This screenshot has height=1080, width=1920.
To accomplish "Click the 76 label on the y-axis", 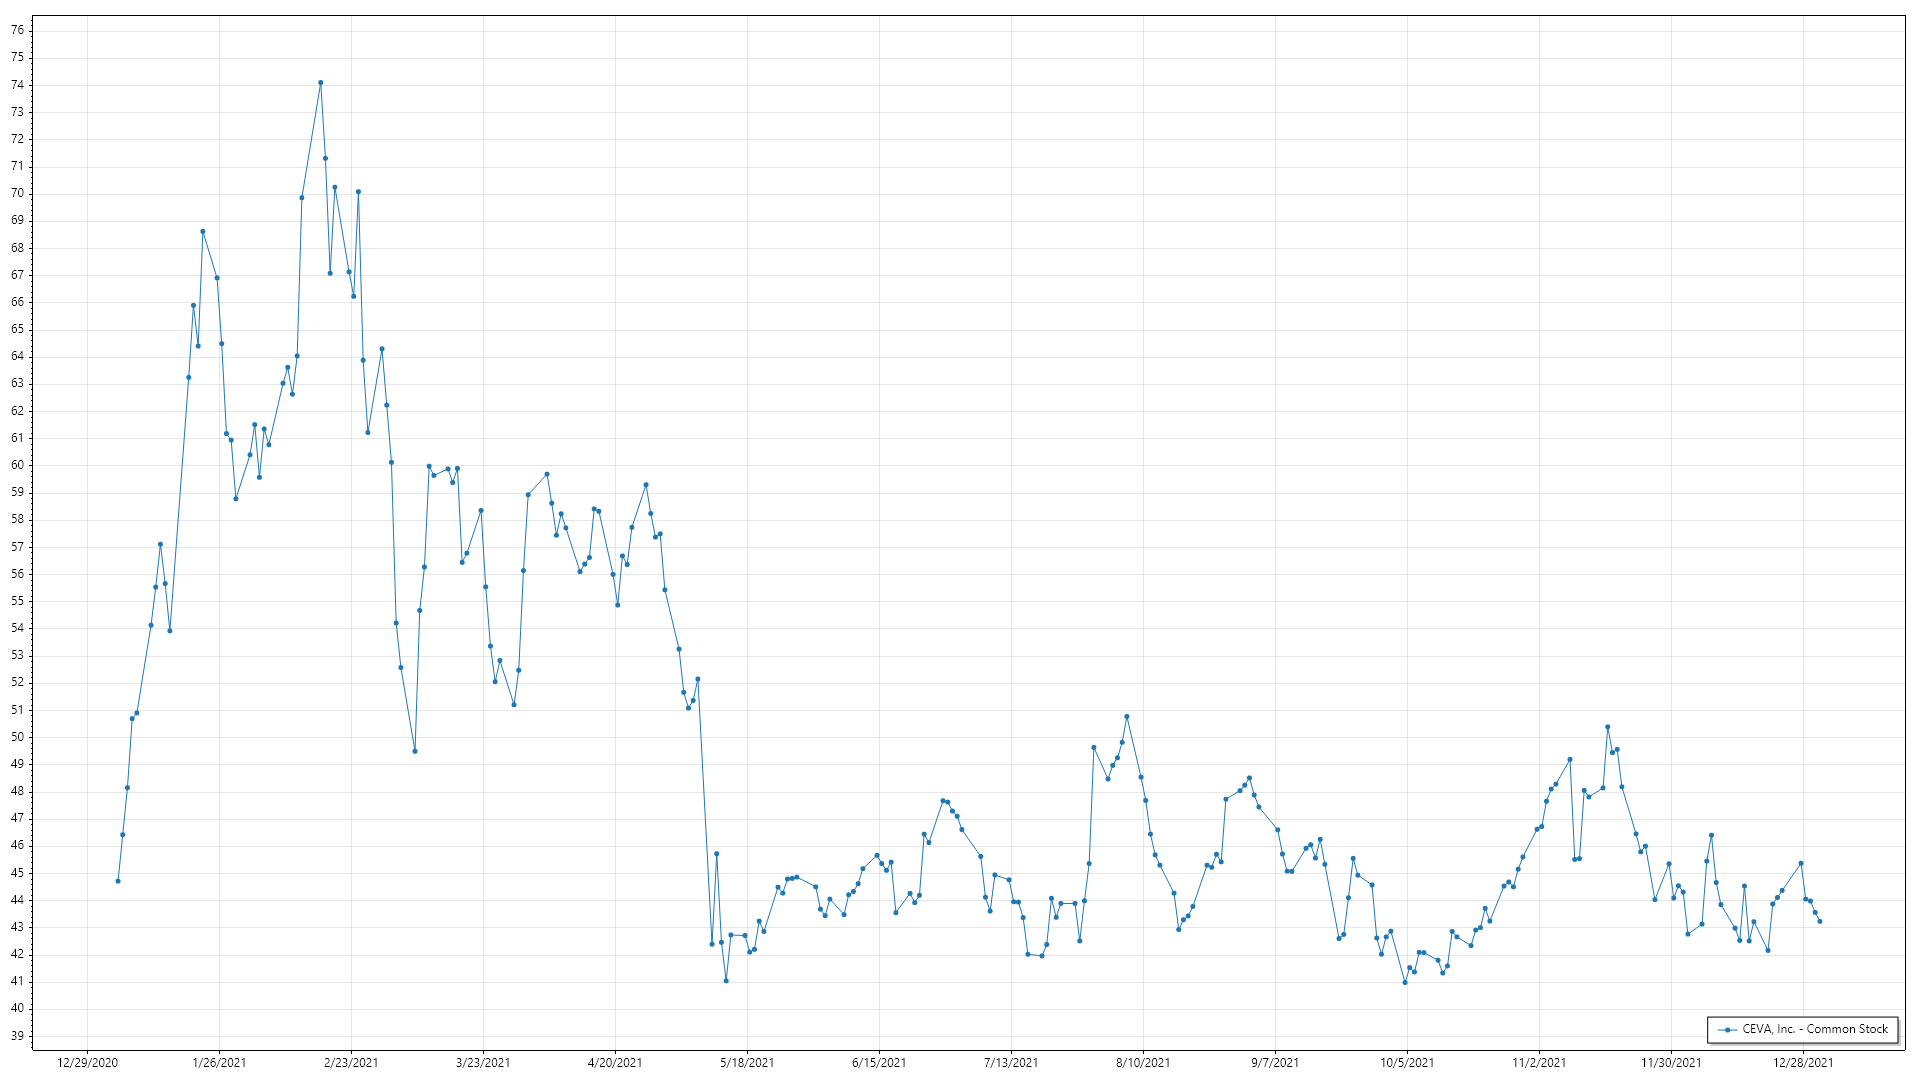I will [x=18, y=30].
